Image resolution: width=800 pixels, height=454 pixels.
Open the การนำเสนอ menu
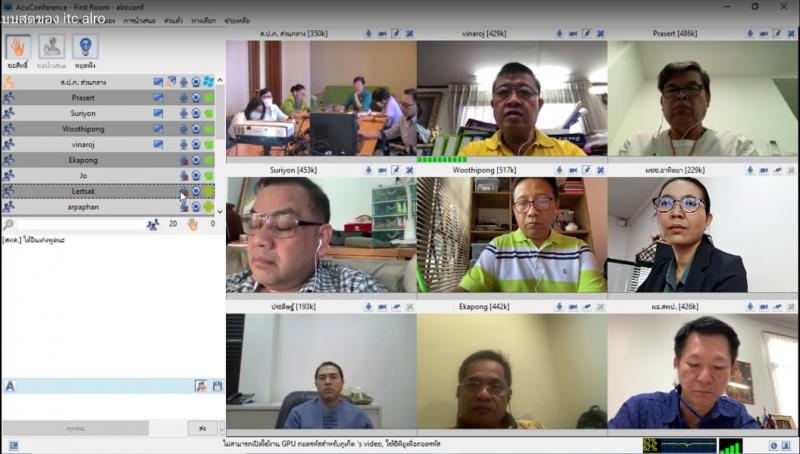coord(139,21)
